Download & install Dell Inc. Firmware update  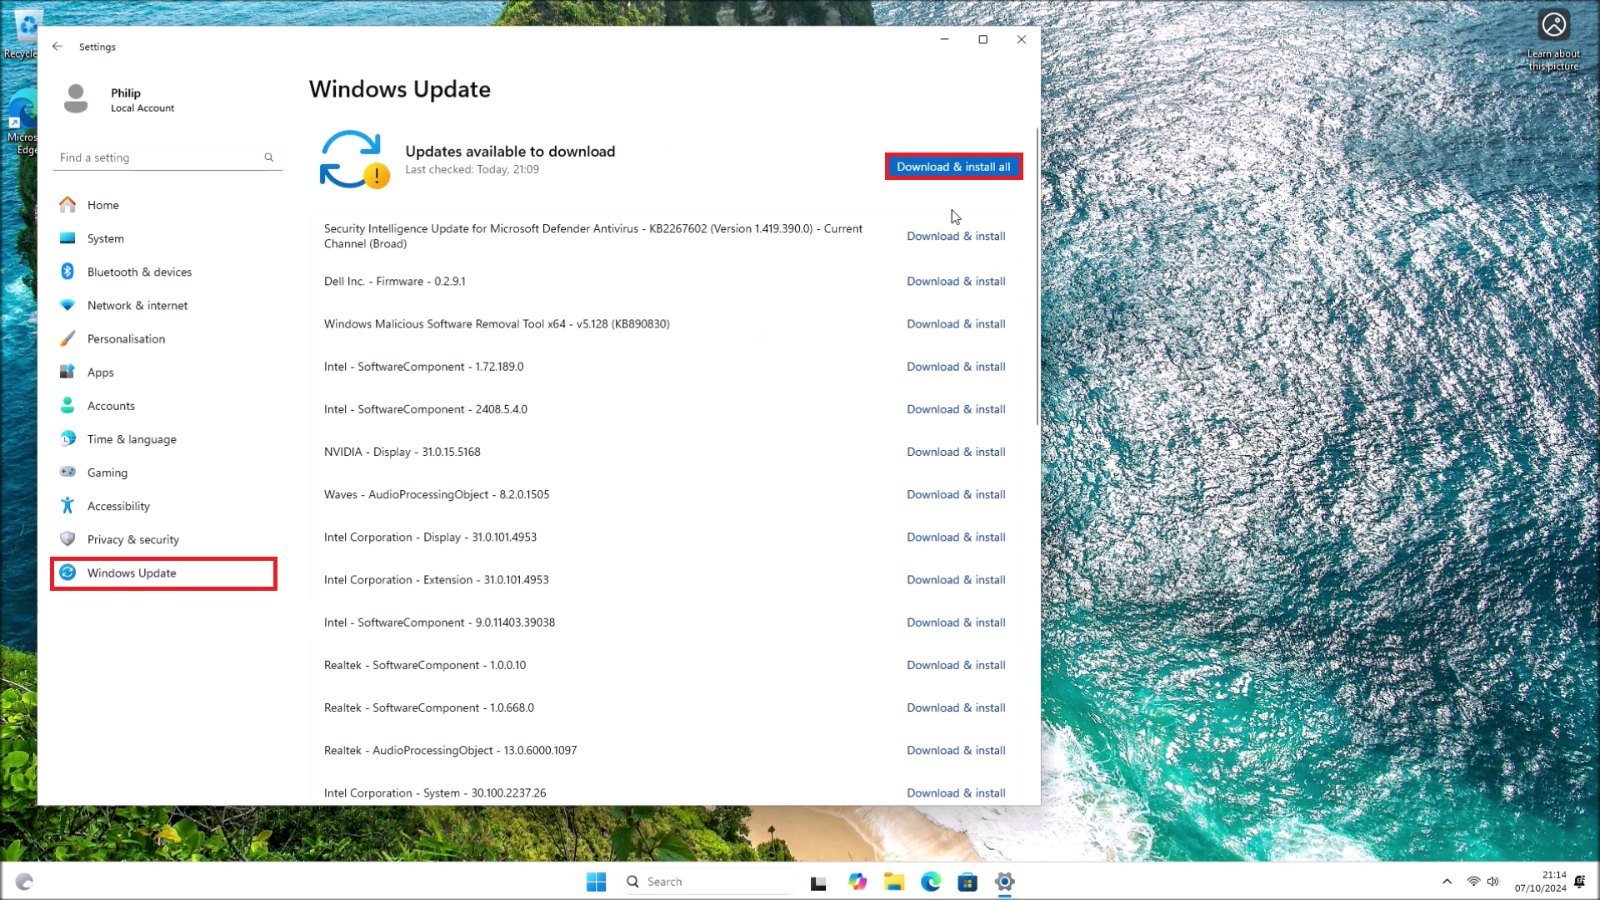(x=956, y=281)
